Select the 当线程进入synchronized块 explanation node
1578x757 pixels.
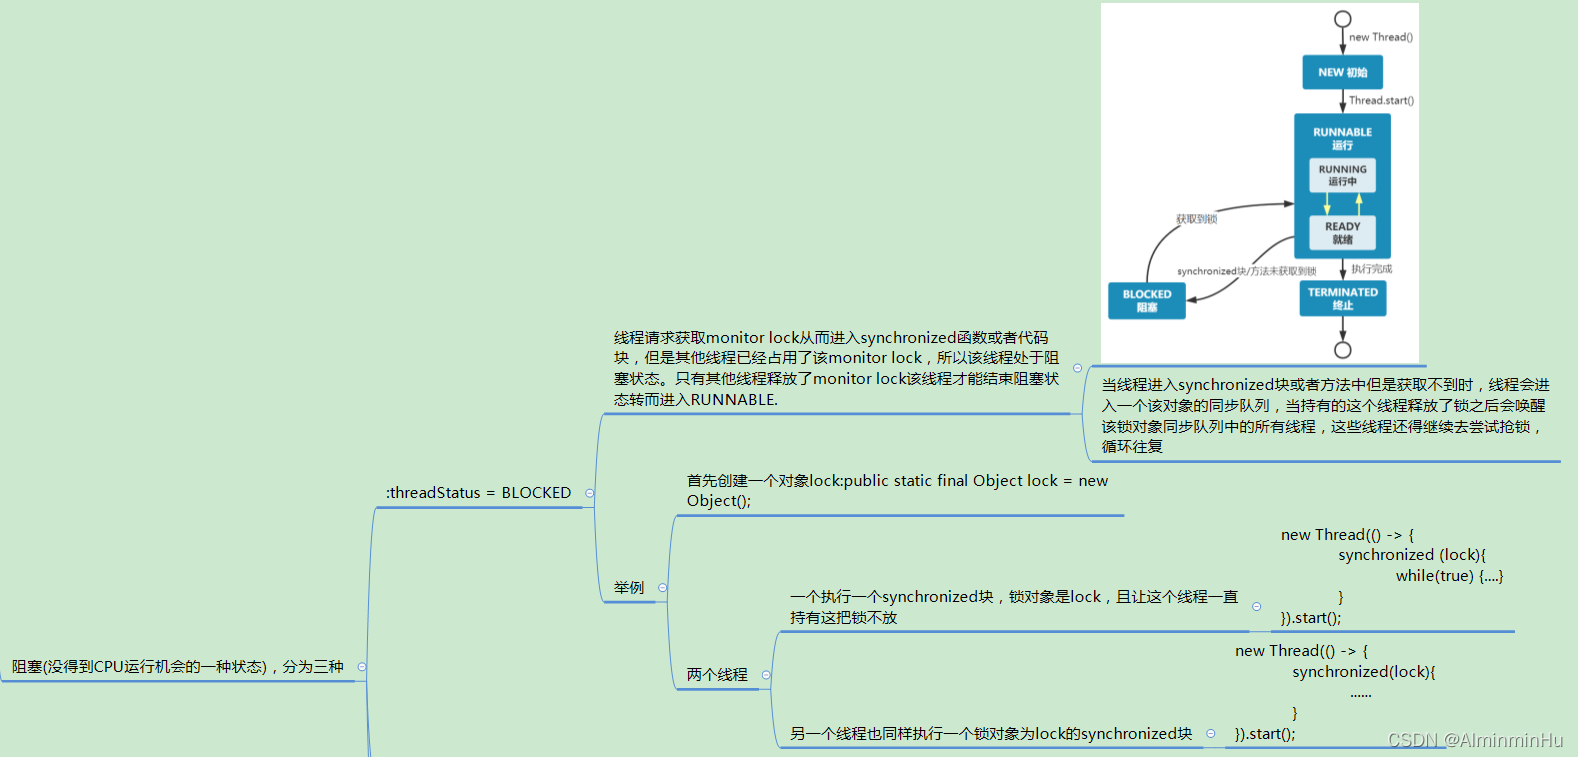pyautogui.click(x=1325, y=415)
